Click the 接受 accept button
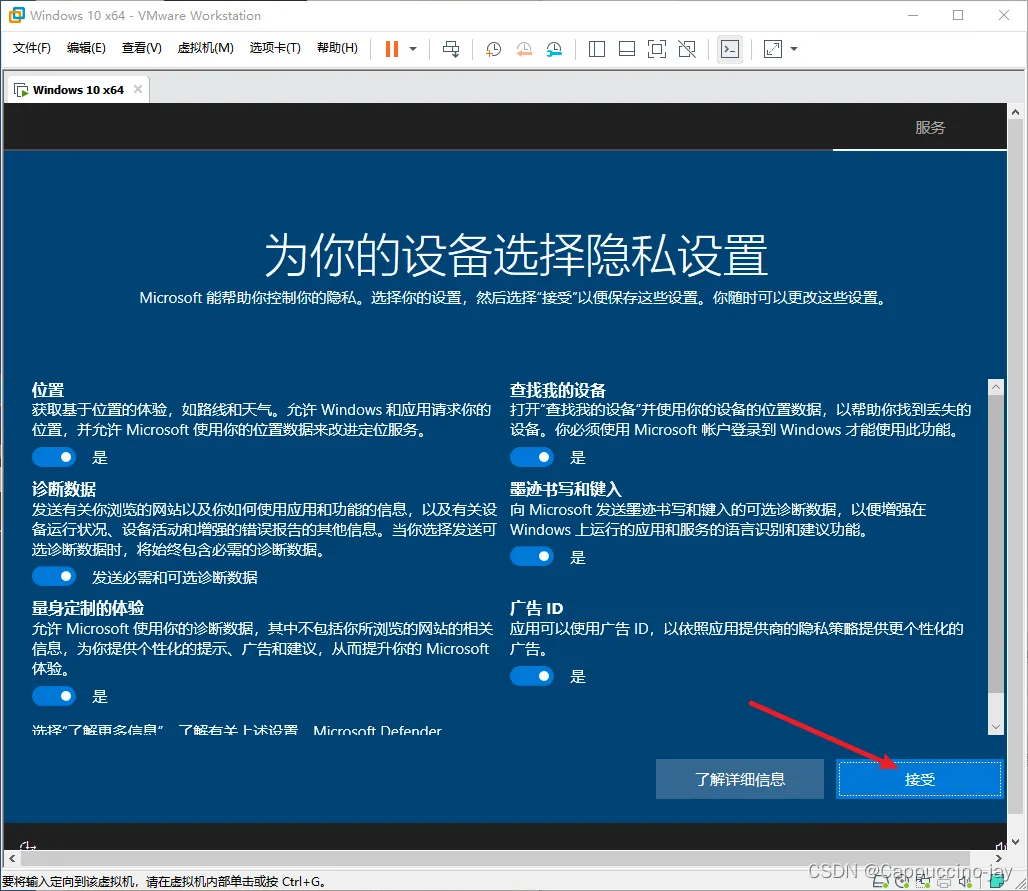 point(919,779)
